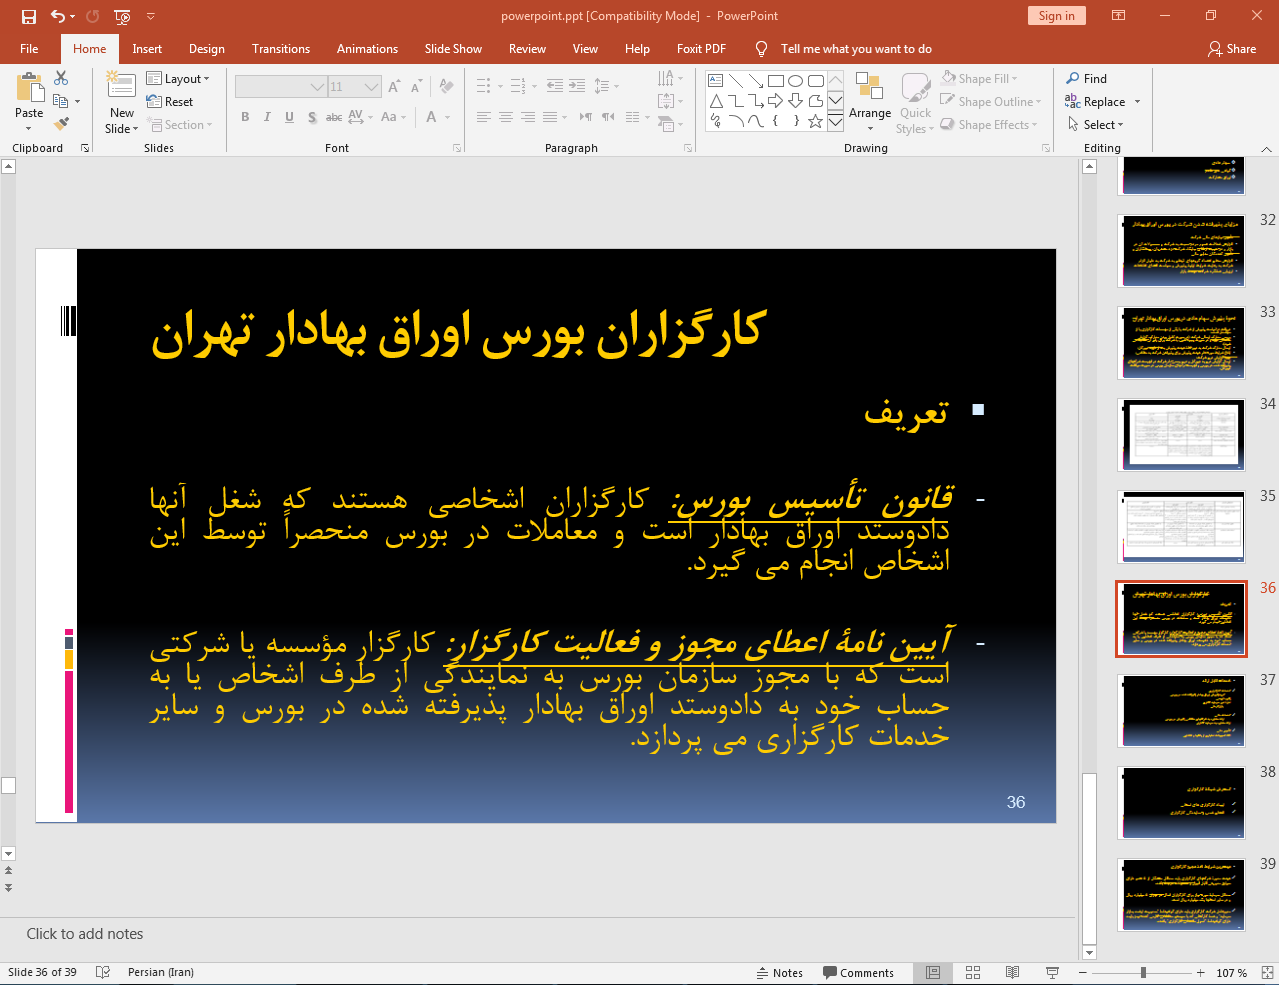Screen dimensions: 1279x985
Task: Toggle text Shadow
Action: pyautogui.click(x=312, y=117)
